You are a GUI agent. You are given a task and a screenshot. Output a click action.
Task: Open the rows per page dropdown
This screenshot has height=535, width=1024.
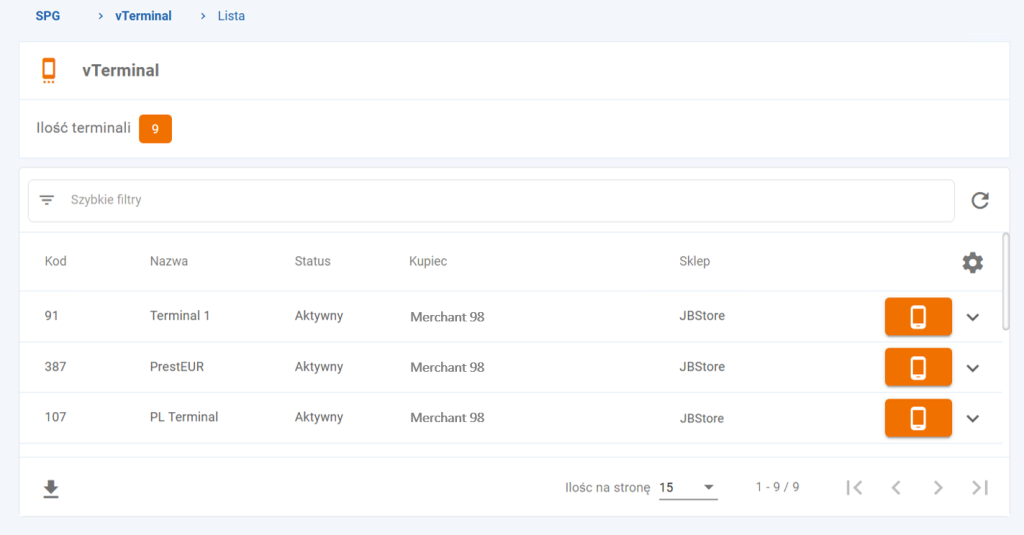click(x=688, y=488)
